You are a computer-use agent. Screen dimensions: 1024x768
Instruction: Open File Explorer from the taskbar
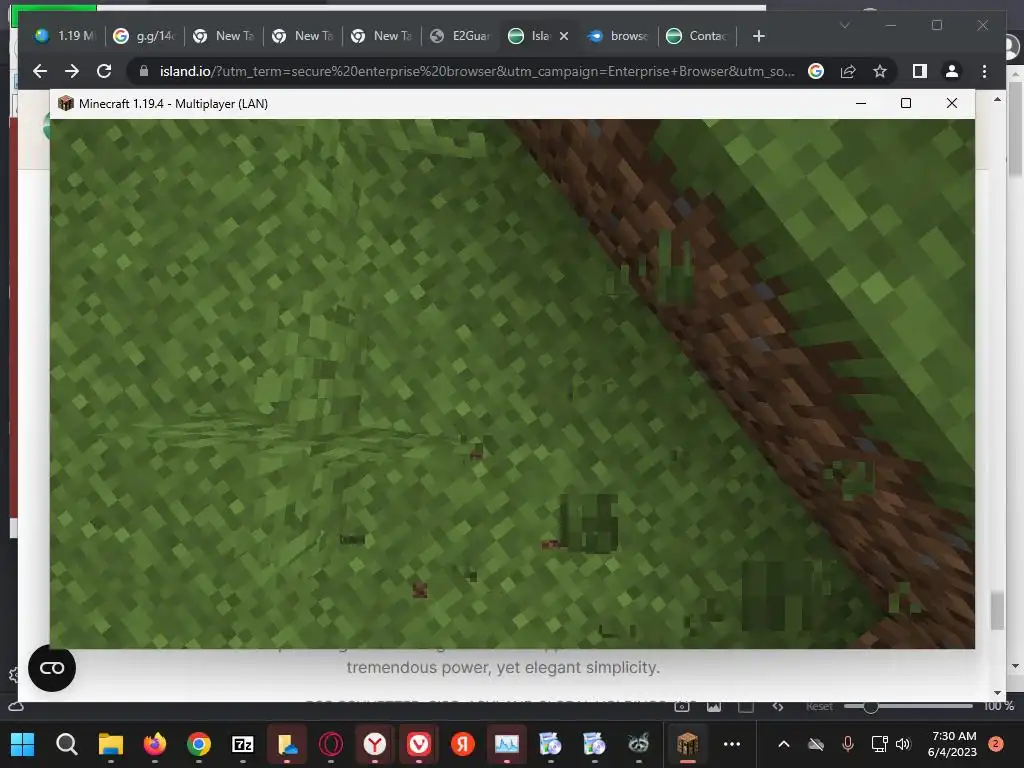pyautogui.click(x=110, y=744)
